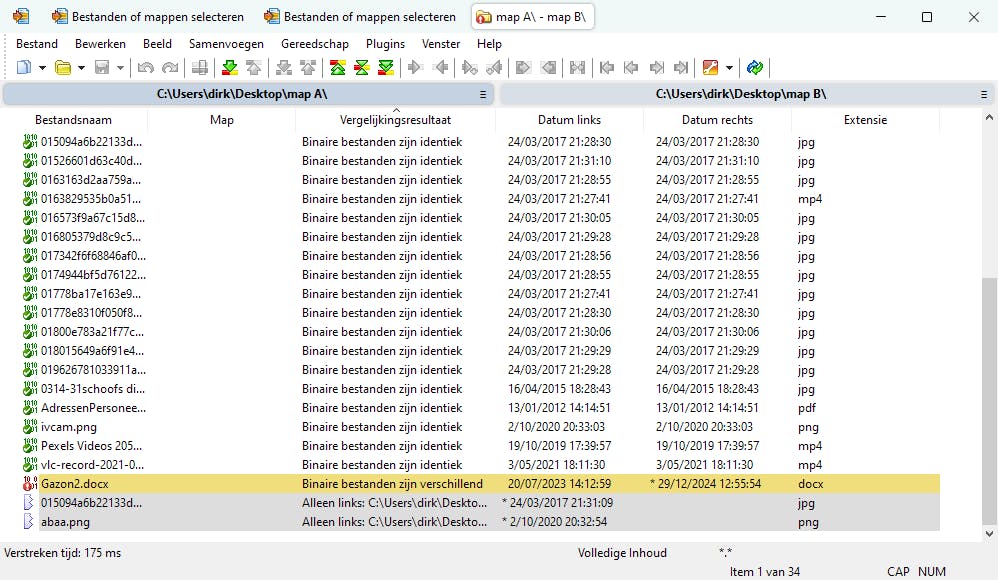Sort by the Vergelijkingsresultaat column header

(395, 120)
